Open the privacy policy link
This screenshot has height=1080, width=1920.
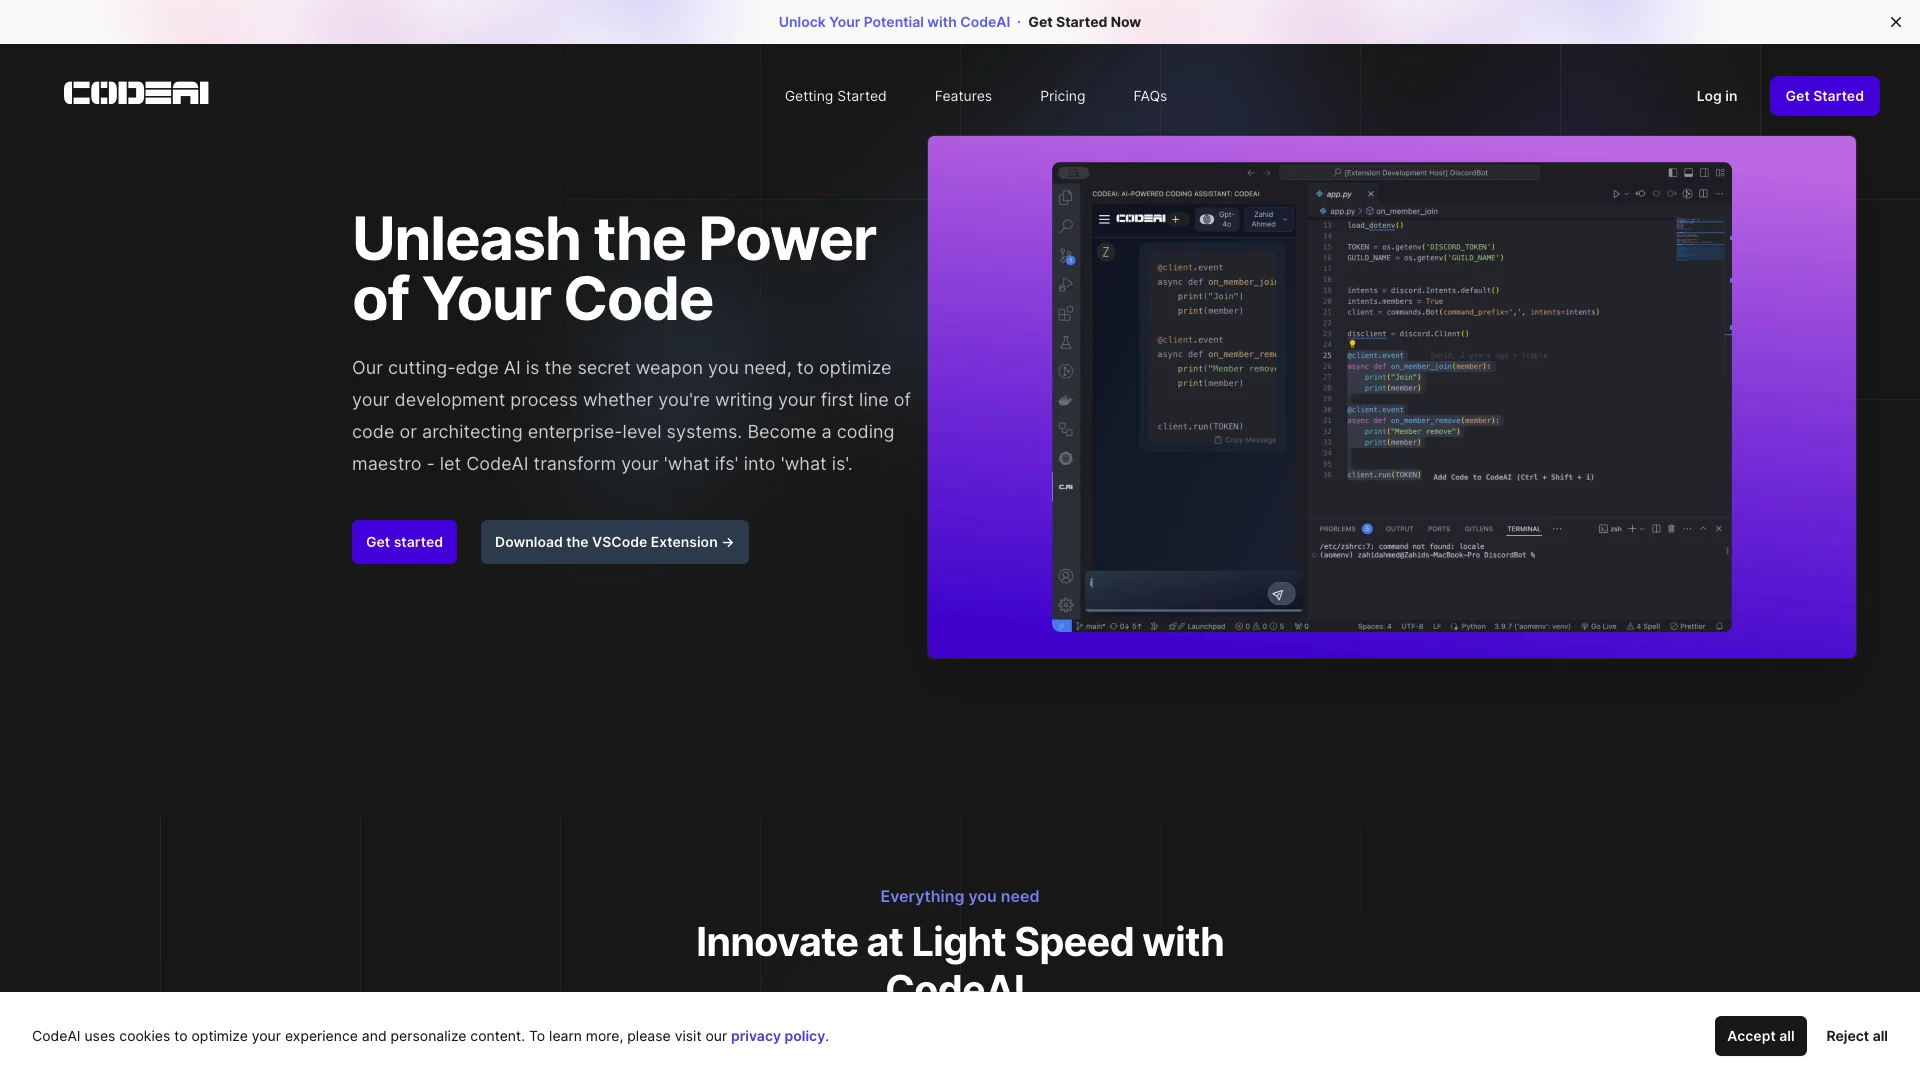tap(778, 1036)
